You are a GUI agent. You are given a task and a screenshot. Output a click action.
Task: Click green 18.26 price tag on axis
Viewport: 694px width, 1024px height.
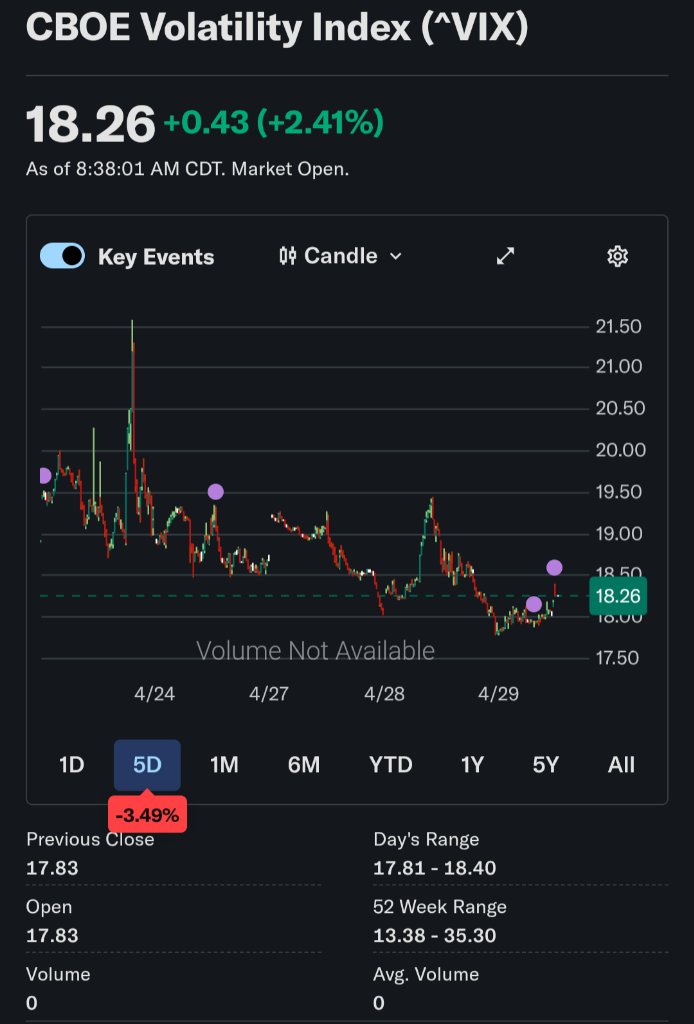618,597
